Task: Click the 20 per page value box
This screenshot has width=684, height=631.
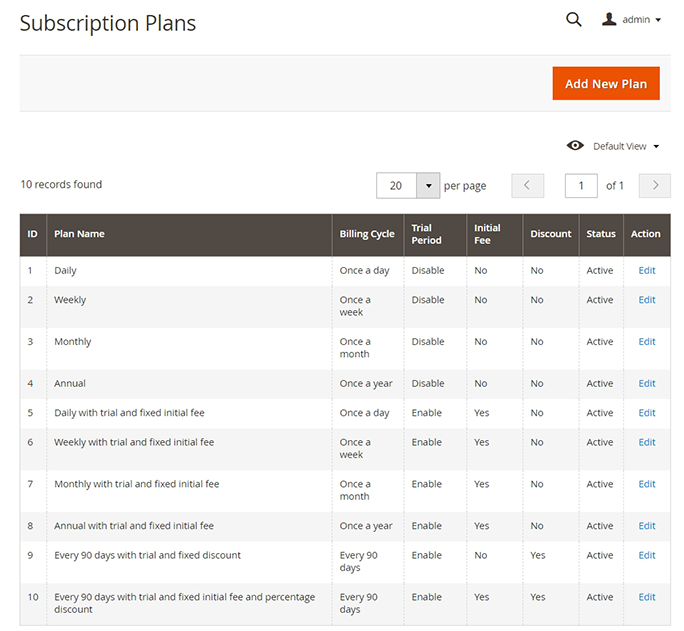Action: click(396, 185)
